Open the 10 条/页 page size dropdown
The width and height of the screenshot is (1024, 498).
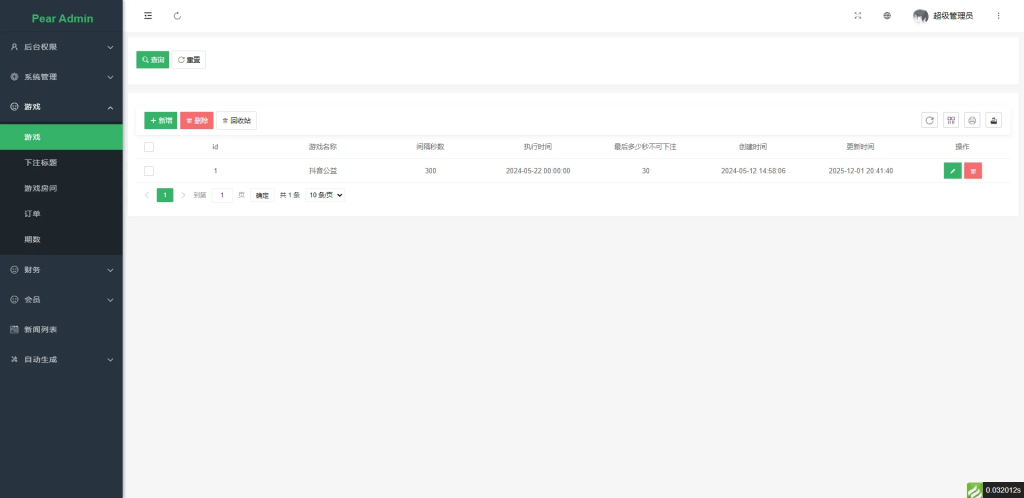[325, 195]
